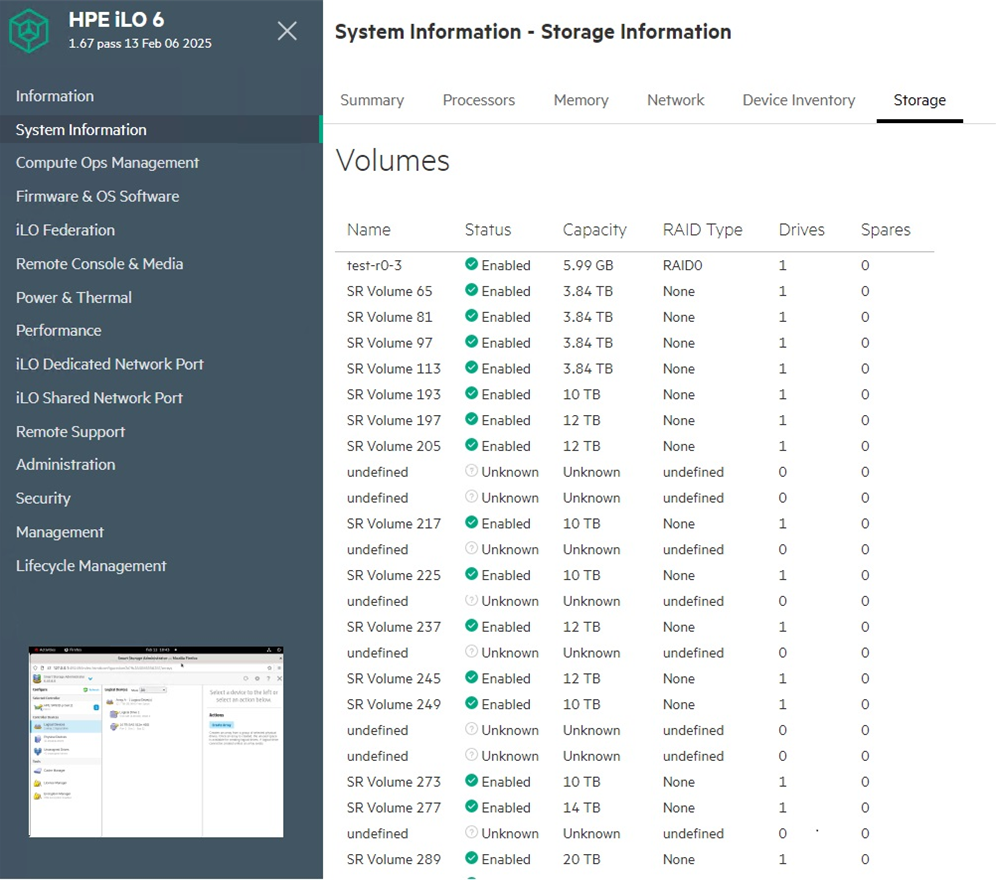Go to Power & Thermal

coord(74,298)
